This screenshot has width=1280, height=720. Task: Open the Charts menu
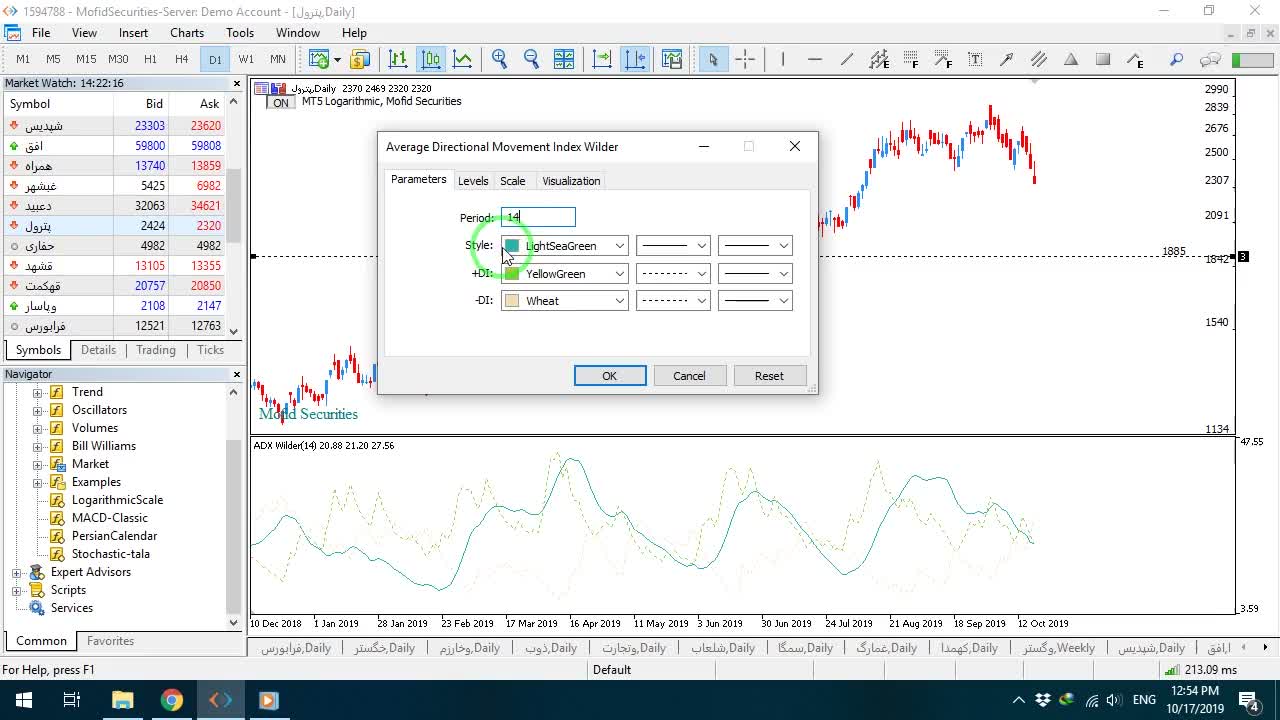click(x=187, y=33)
